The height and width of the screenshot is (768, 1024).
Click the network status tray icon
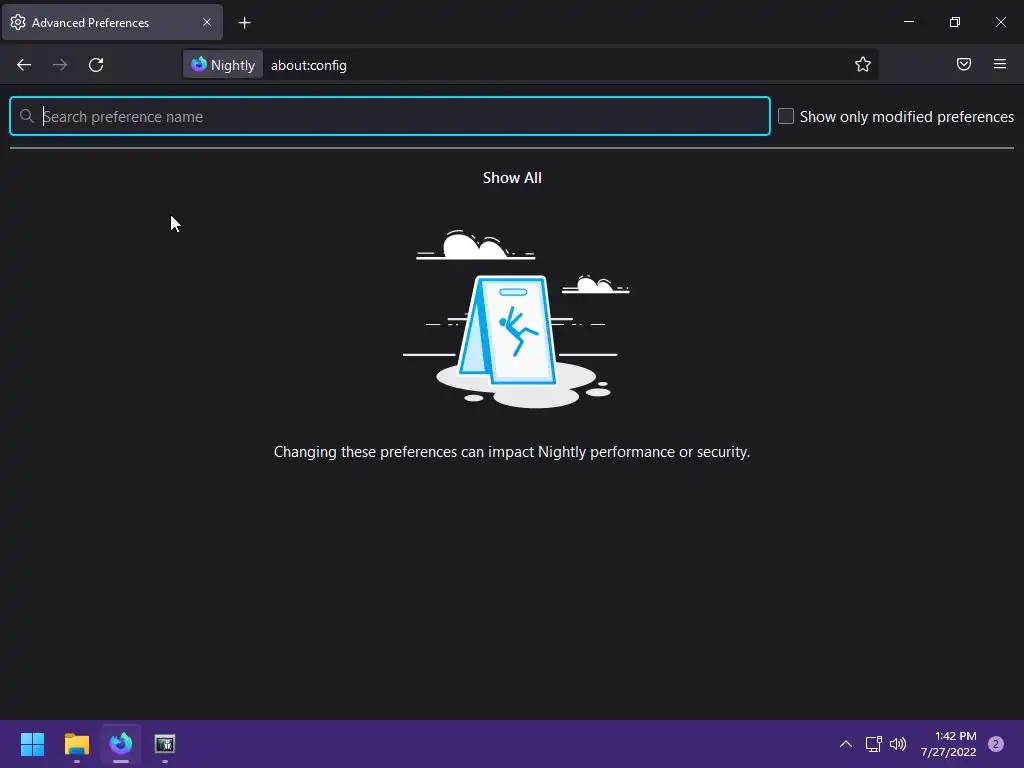[x=873, y=744]
